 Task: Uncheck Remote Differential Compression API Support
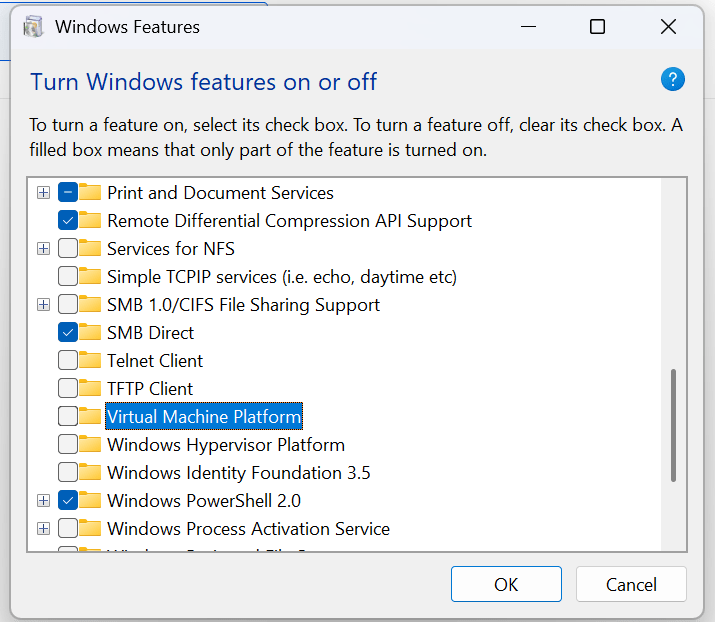[x=68, y=221]
